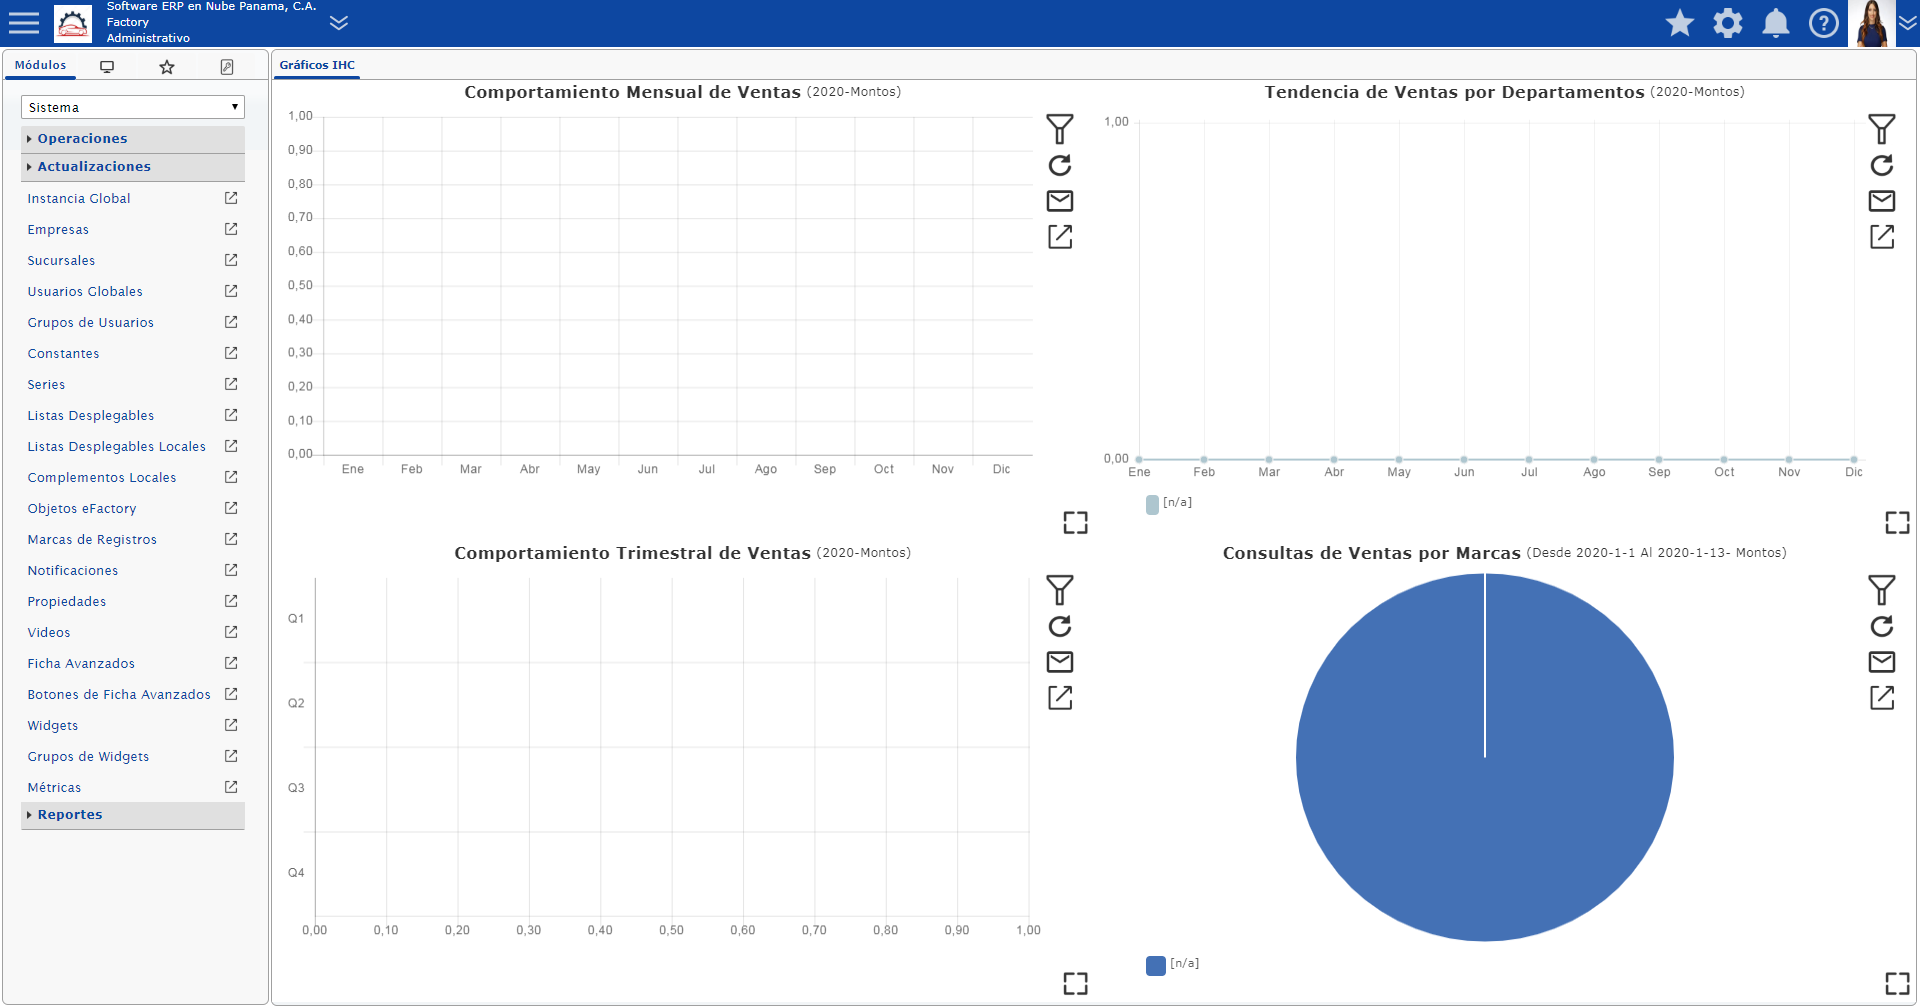The height and width of the screenshot is (1008, 1920).
Task: Open Usuarios Globales link
Action: coord(85,292)
